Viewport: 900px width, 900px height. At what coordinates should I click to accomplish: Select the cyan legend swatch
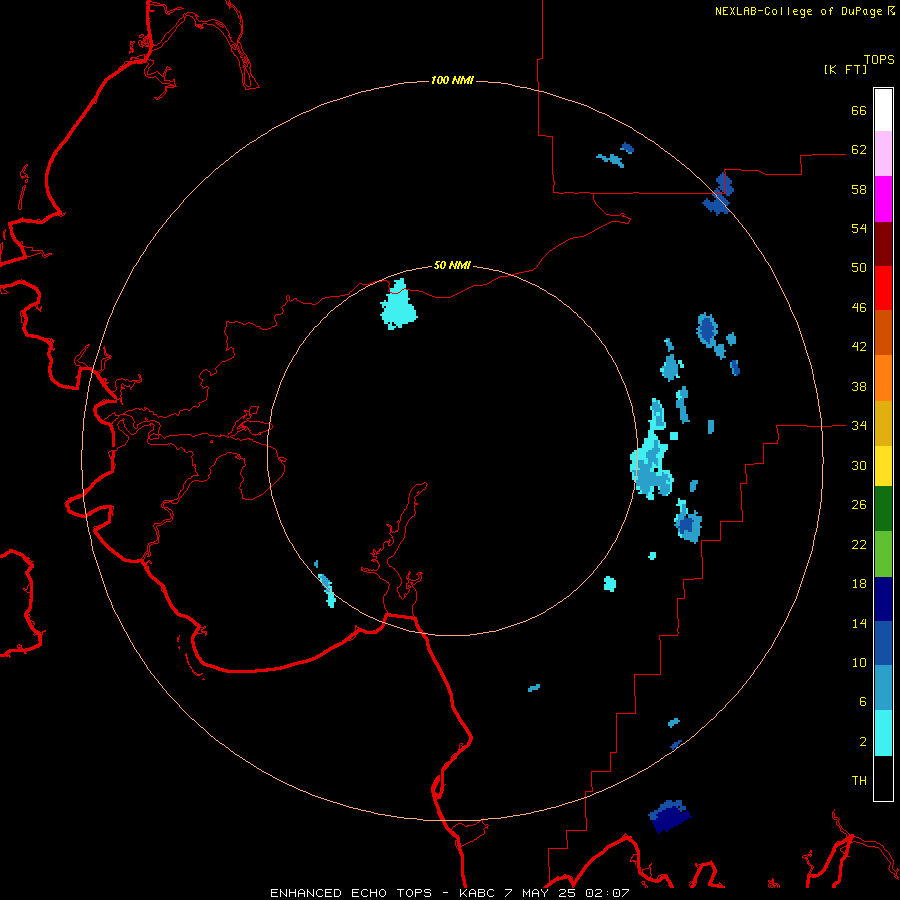coord(883,733)
